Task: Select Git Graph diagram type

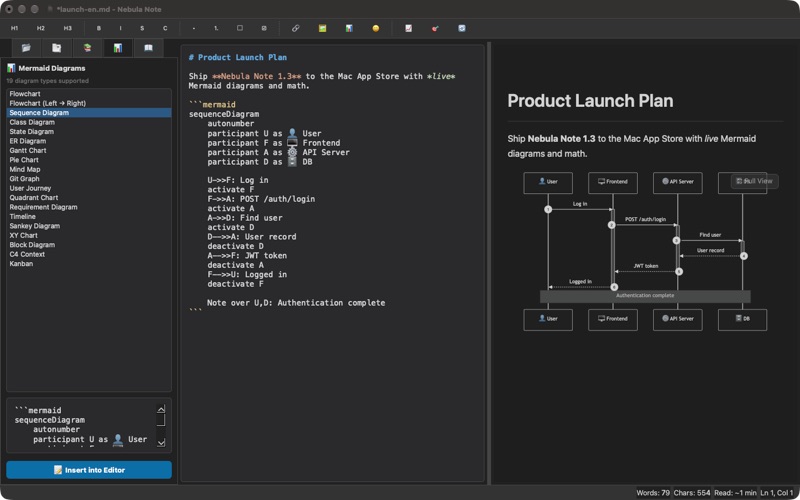Action: pyautogui.click(x=89, y=179)
